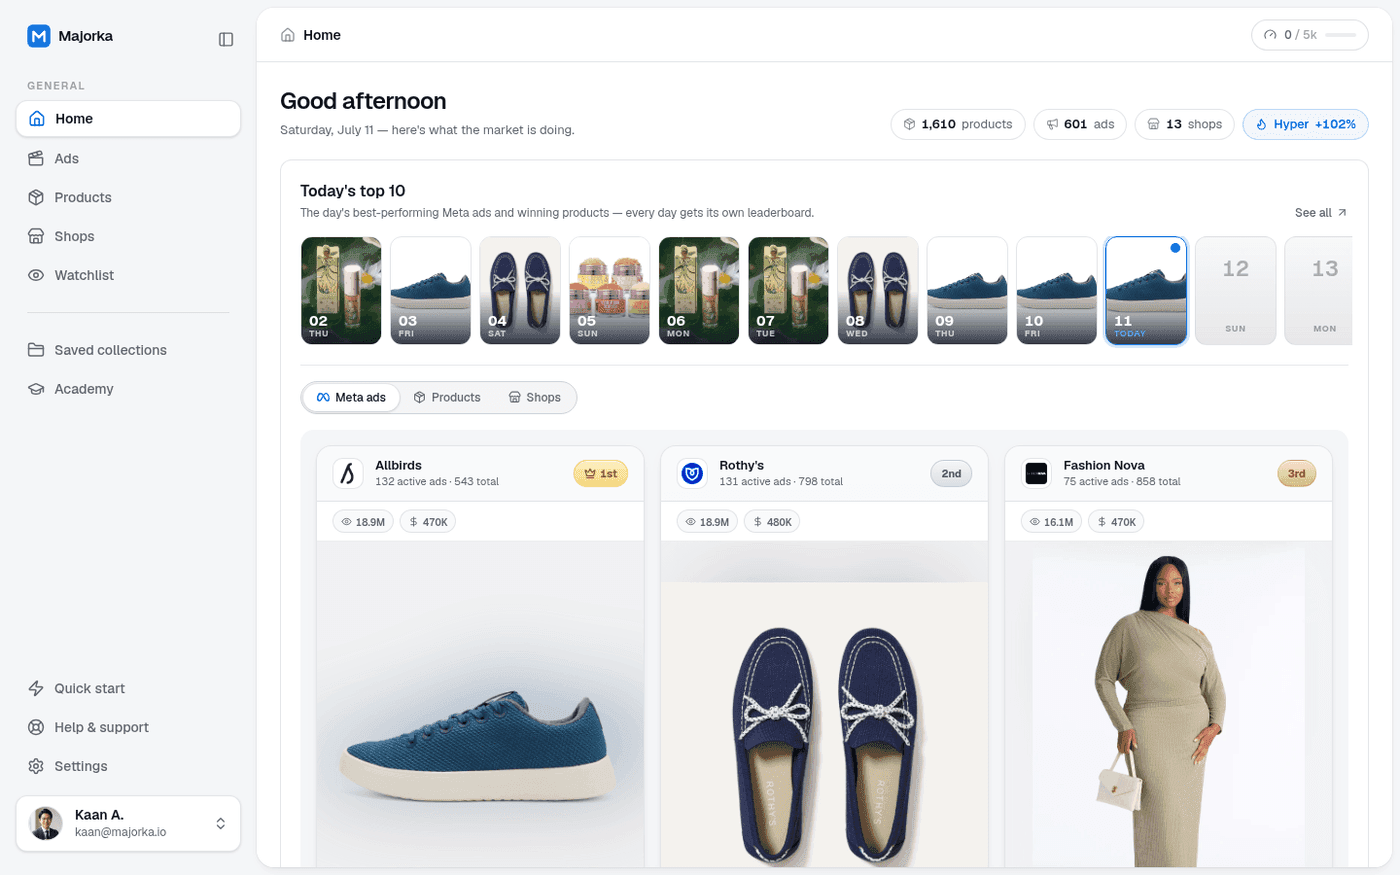Switch to the Products tab

coord(447,397)
